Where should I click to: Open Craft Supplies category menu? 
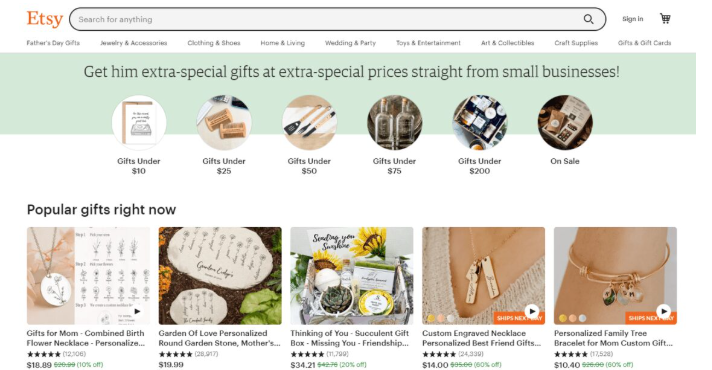pos(576,43)
